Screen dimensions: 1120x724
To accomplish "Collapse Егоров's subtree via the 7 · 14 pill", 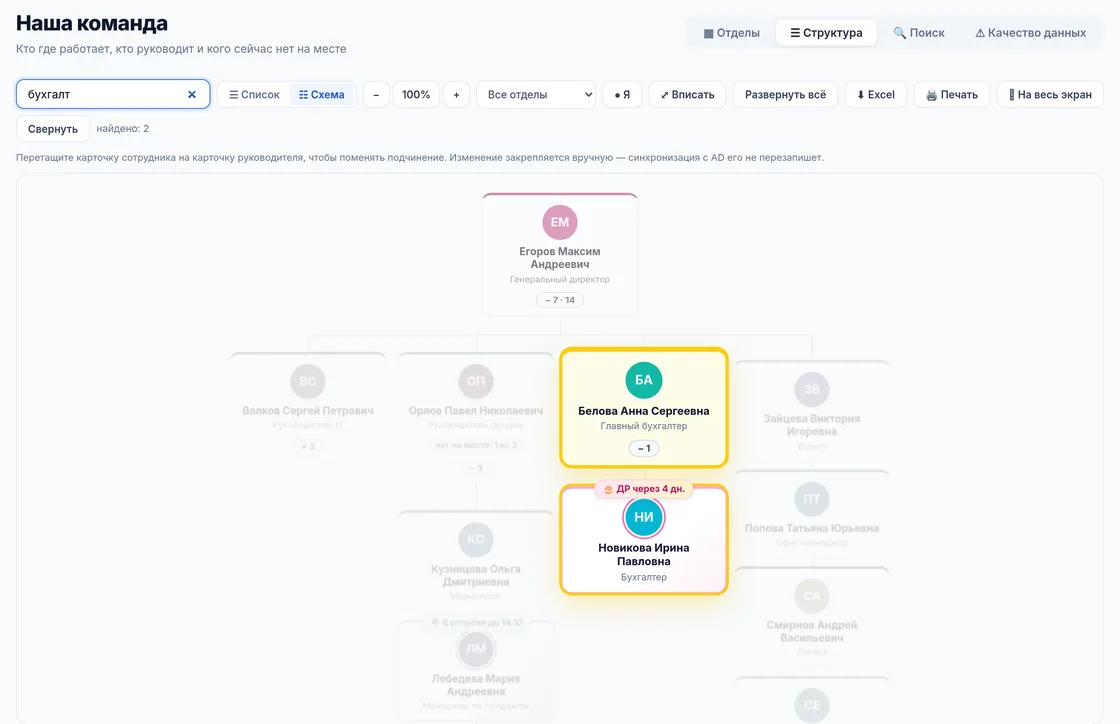I will tap(560, 300).
